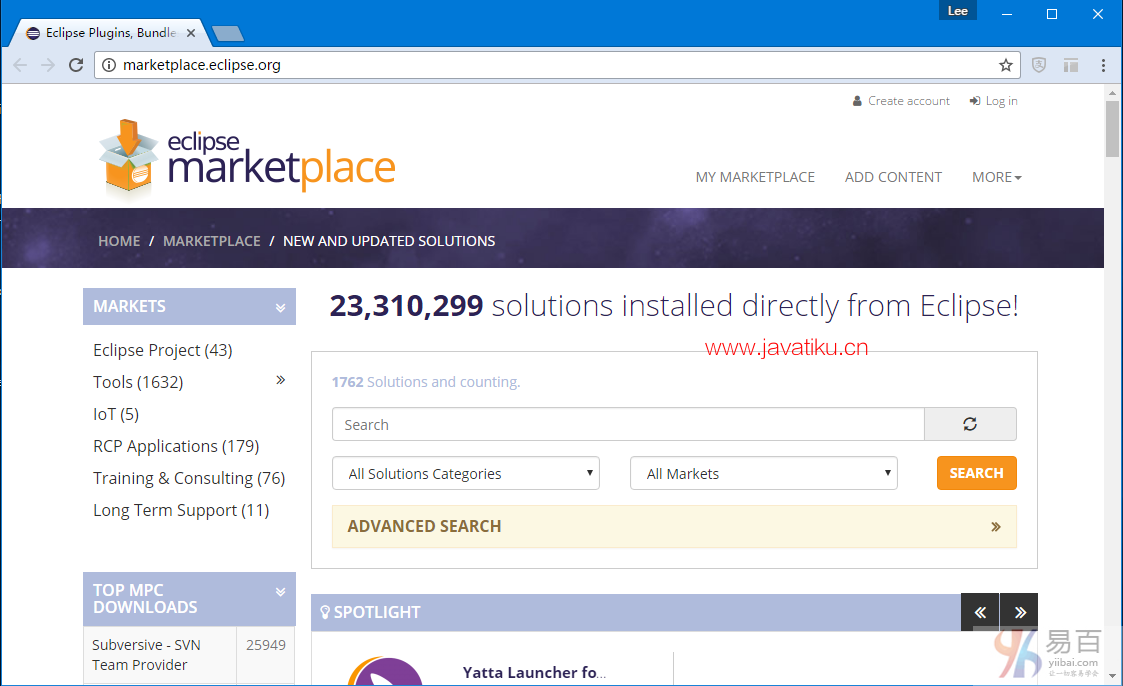This screenshot has width=1123, height=686.
Task: Click the search reset refresh icon
Action: [969, 424]
